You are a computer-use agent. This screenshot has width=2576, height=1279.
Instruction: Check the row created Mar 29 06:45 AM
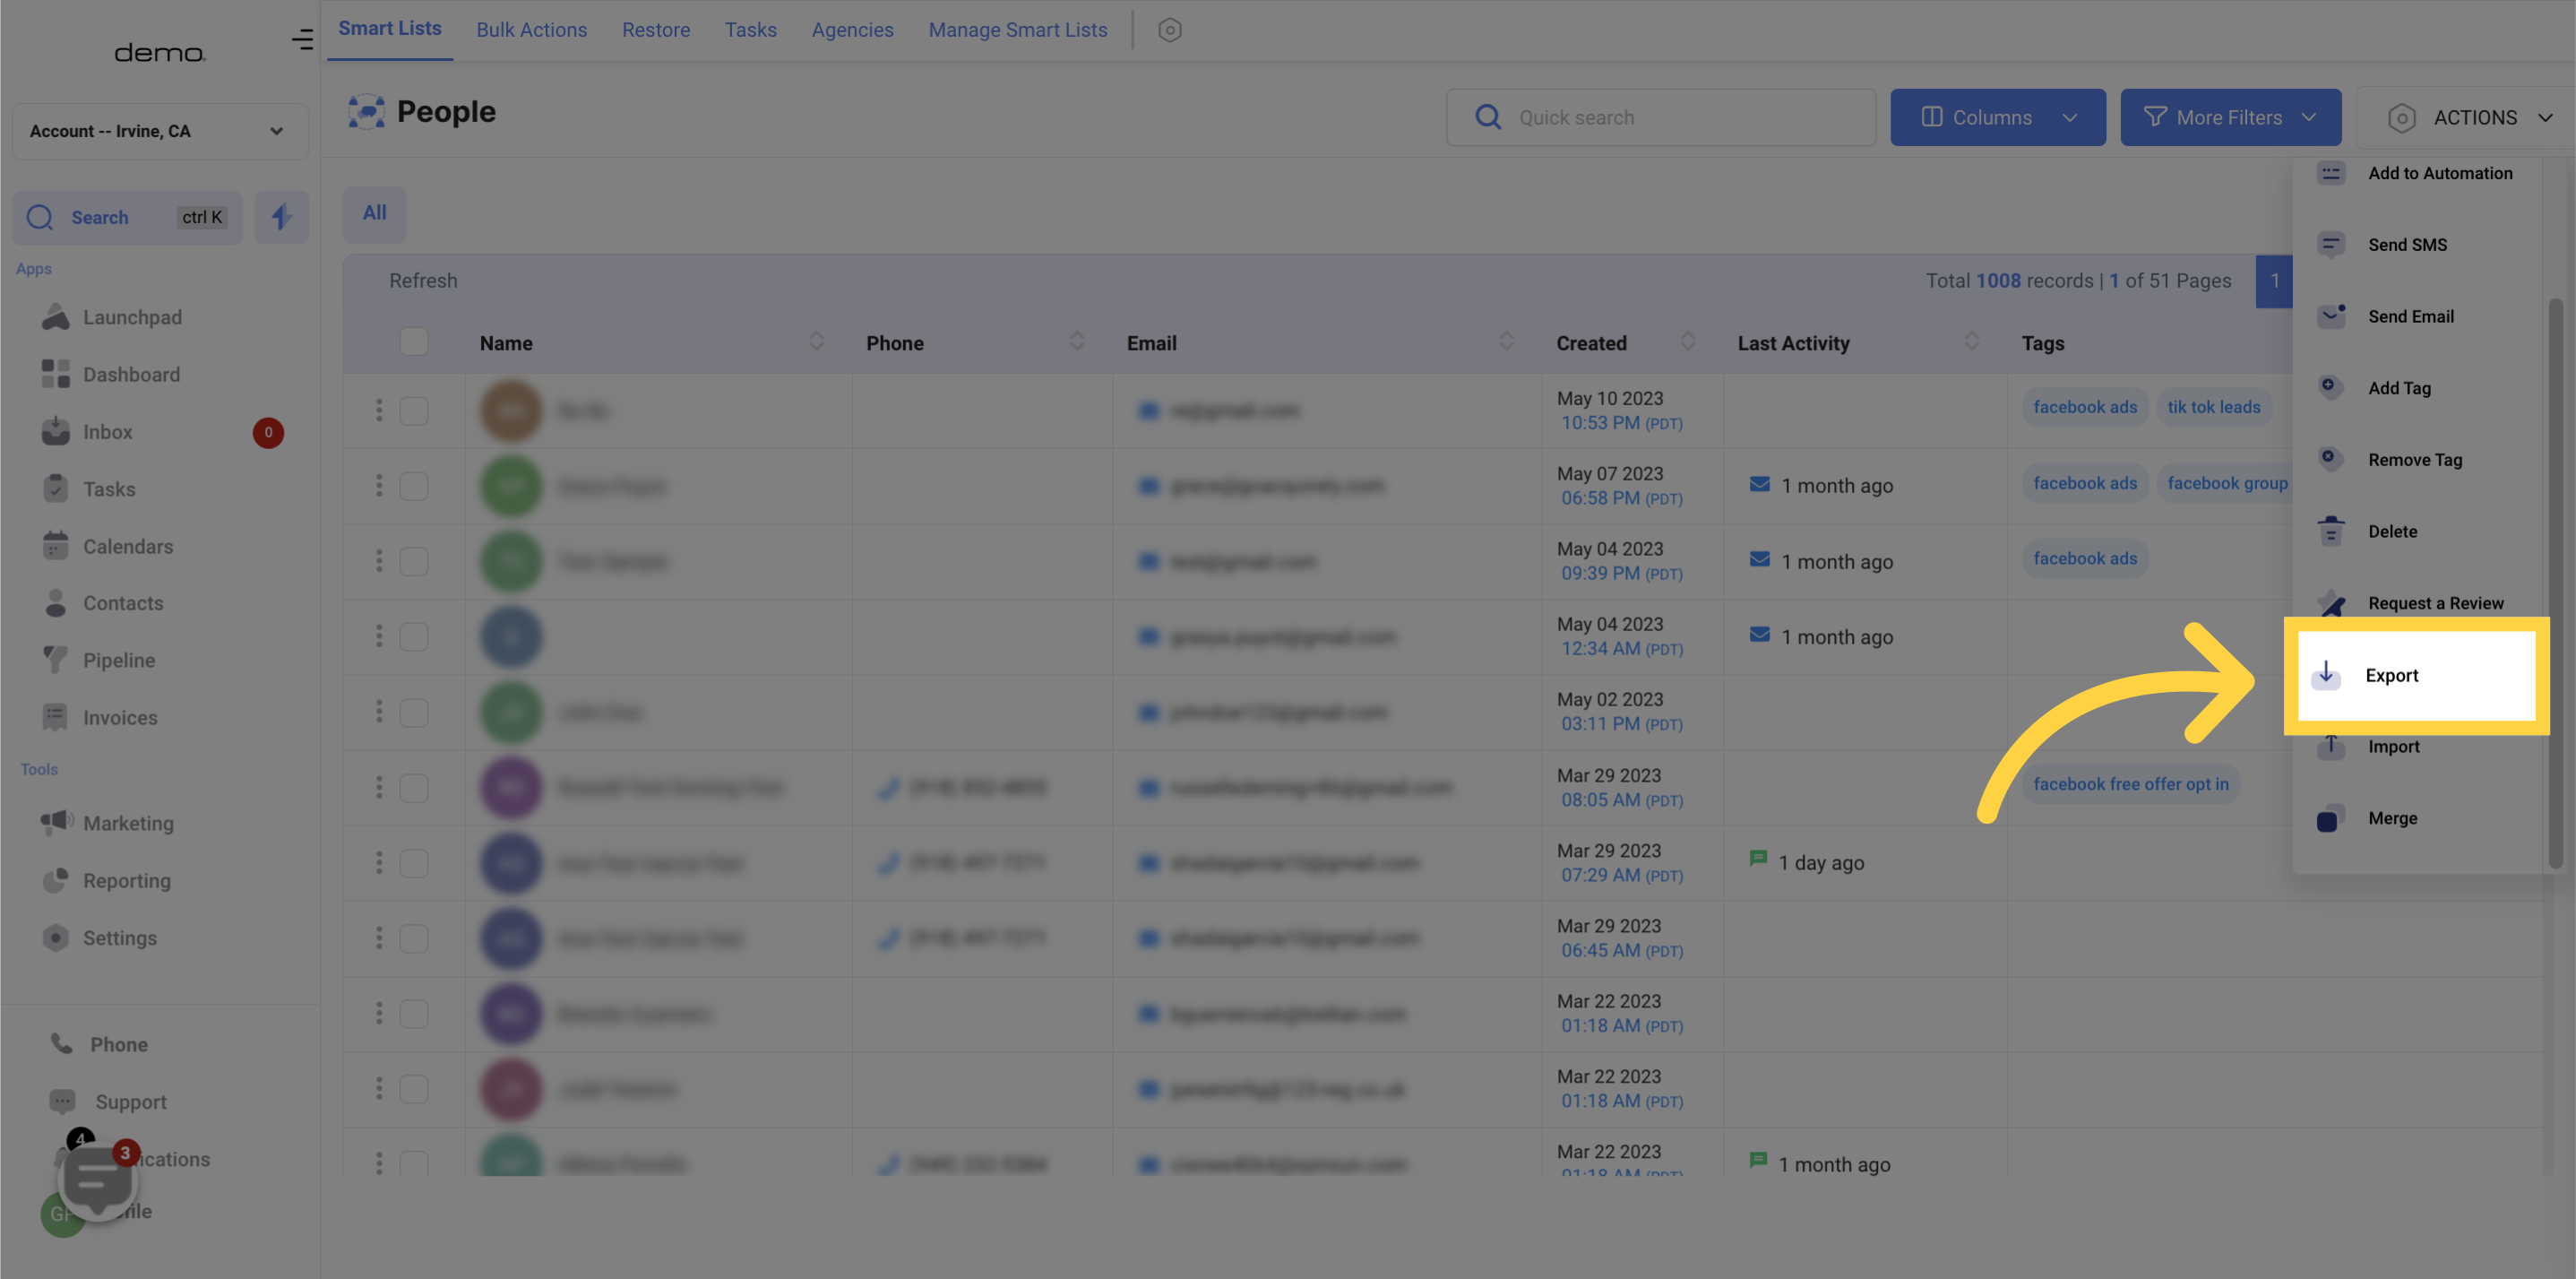[x=414, y=938]
